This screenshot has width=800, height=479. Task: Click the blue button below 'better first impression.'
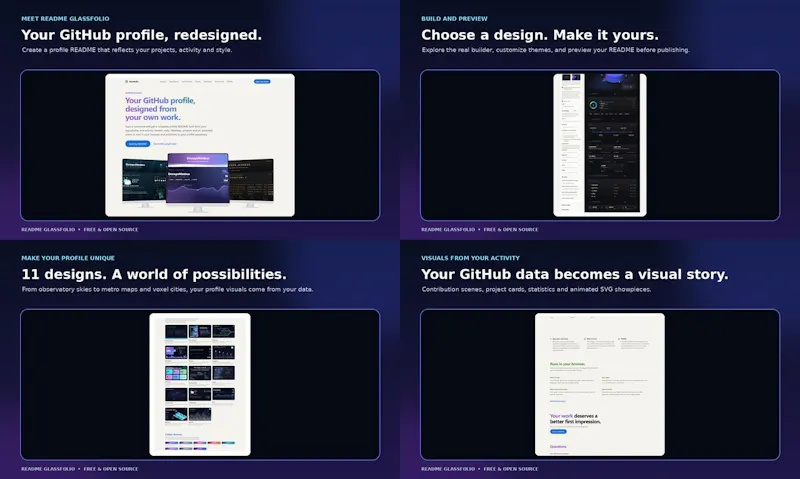[x=558, y=432]
